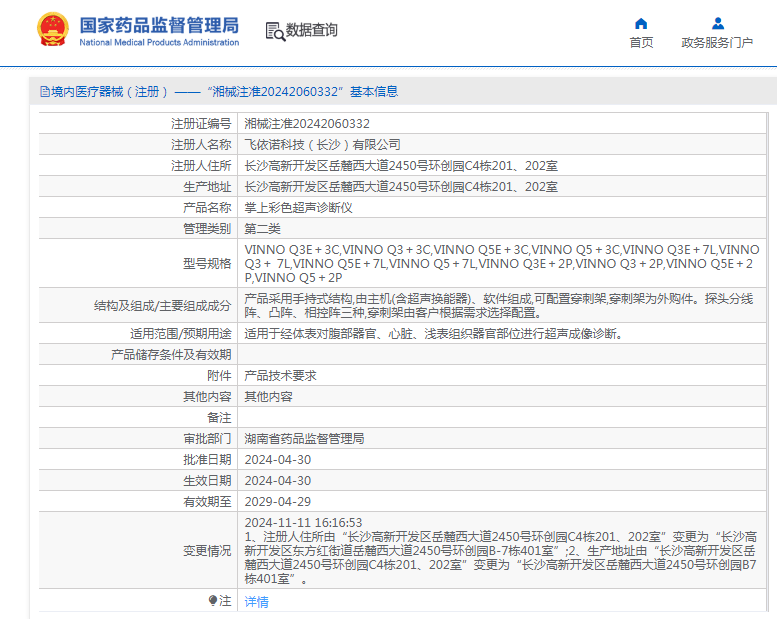
Task: Click approving department 湖南省药品监督管理局
Action: 305,438
